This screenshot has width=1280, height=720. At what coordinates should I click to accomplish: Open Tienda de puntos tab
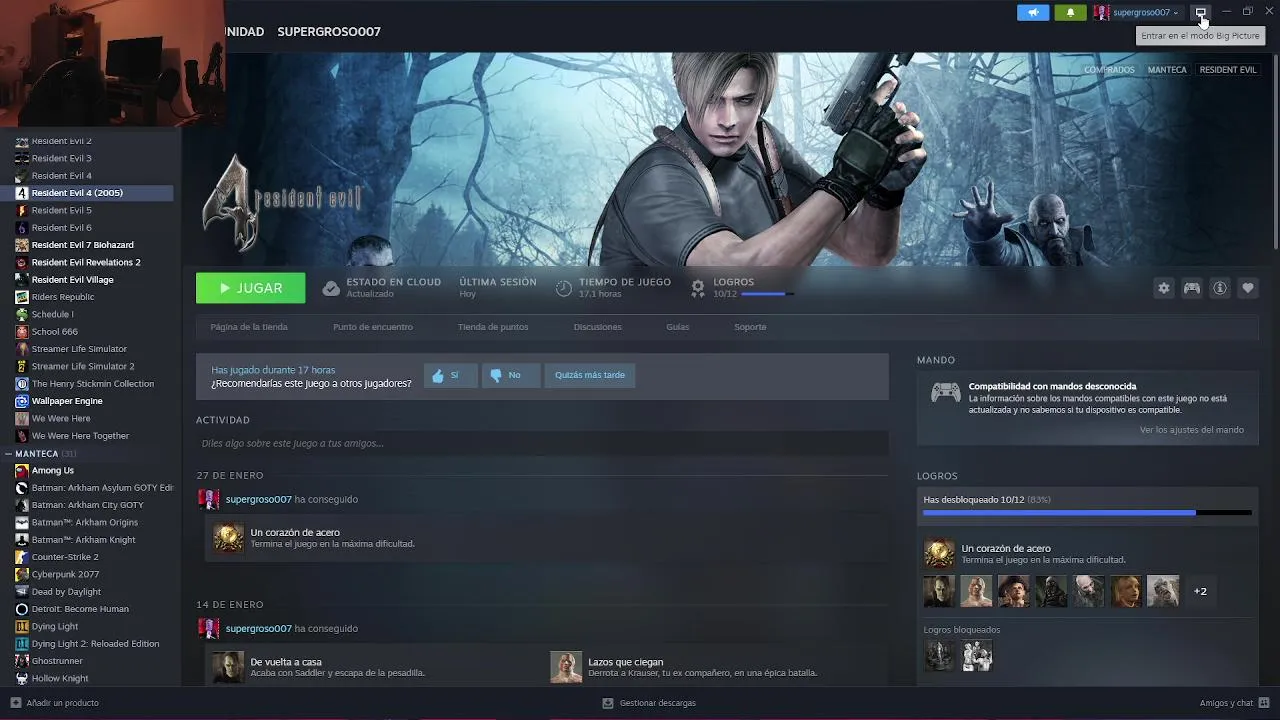(x=493, y=327)
